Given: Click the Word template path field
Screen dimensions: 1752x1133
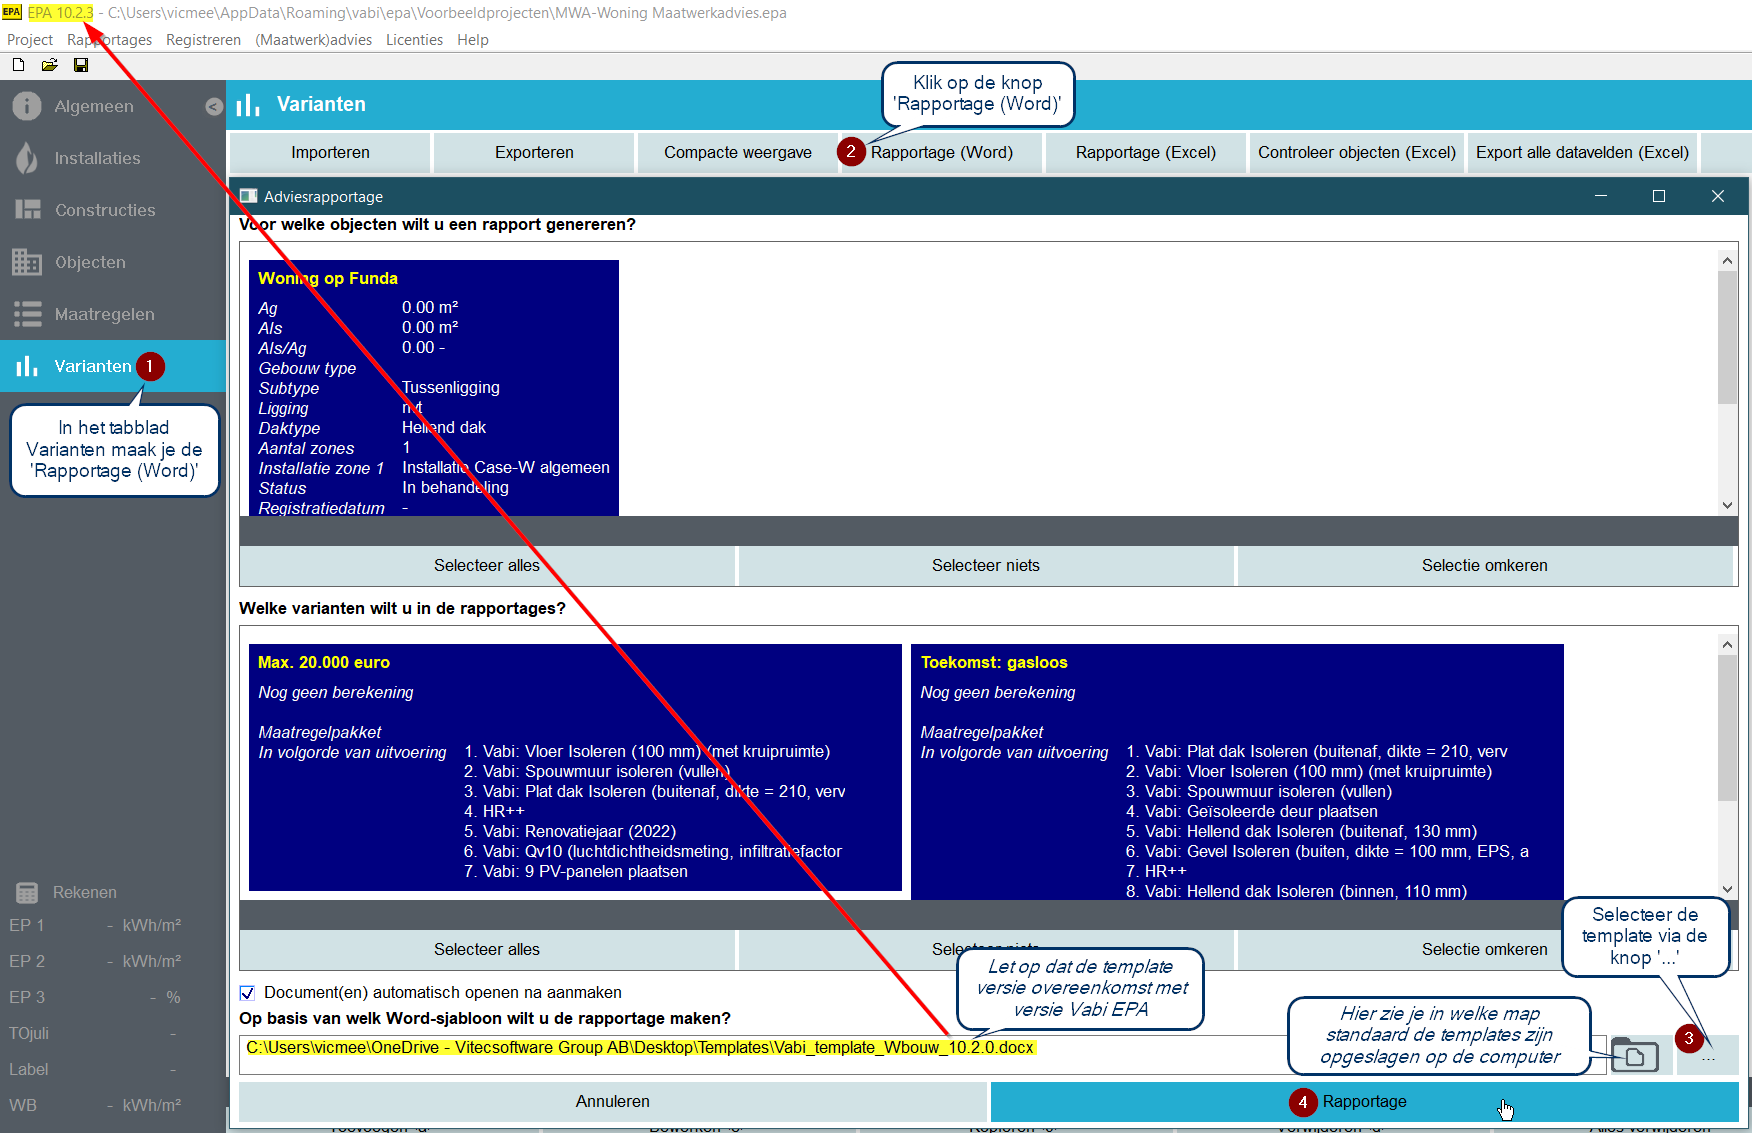Looking at the screenshot, I should pyautogui.click(x=922, y=1055).
